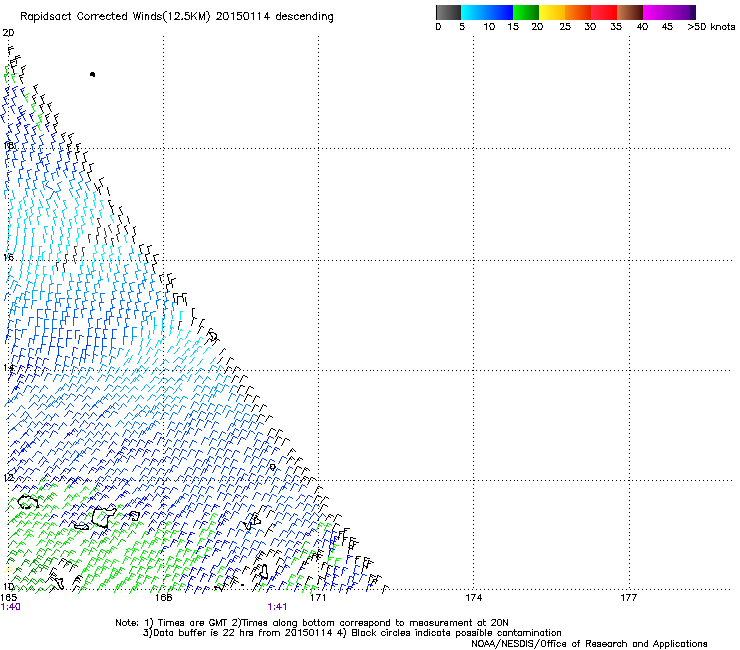Click the green 15-20 knots color band
The height and width of the screenshot is (650, 740).
pos(526,12)
